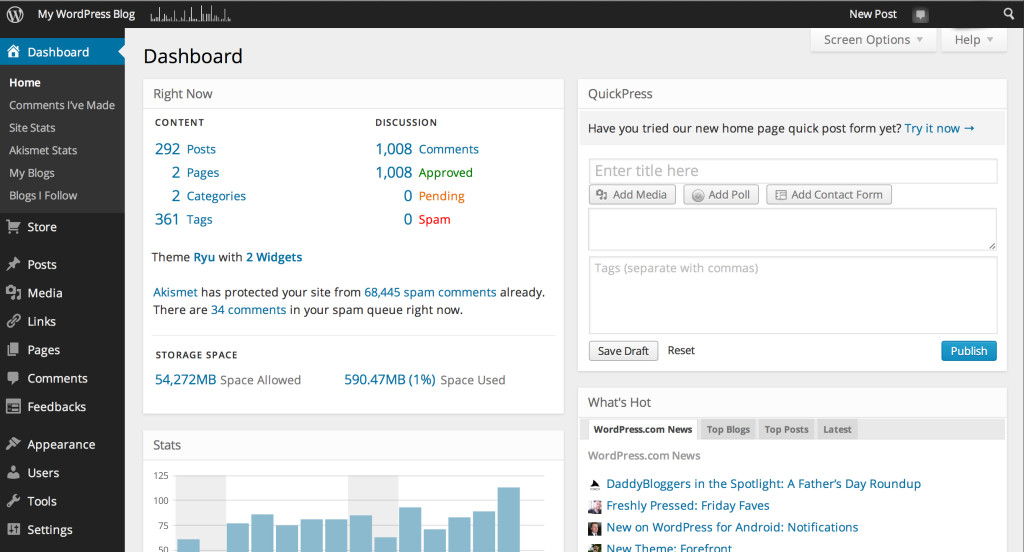Open the My WordPress Blog site link
This screenshot has height=552, width=1024.
click(x=86, y=14)
